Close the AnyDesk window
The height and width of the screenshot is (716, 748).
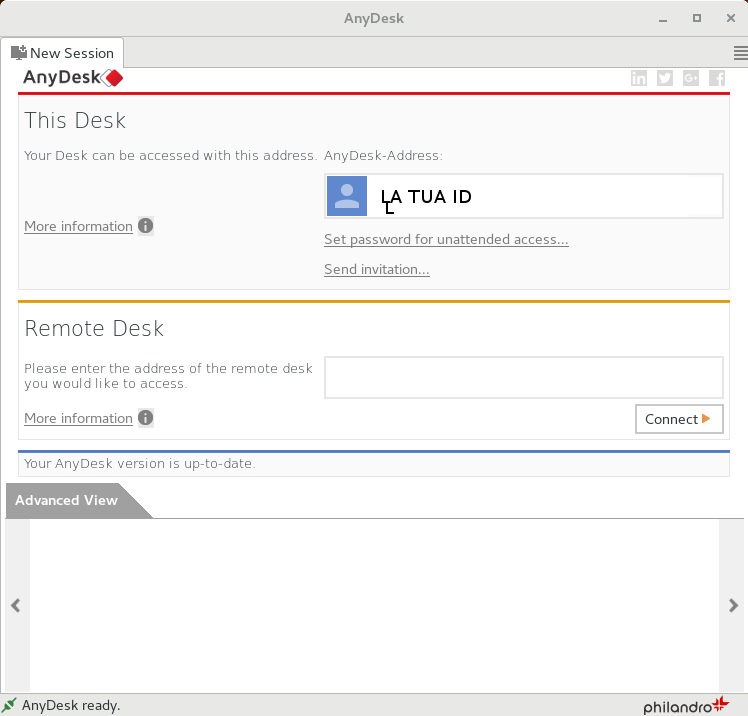coord(731,18)
